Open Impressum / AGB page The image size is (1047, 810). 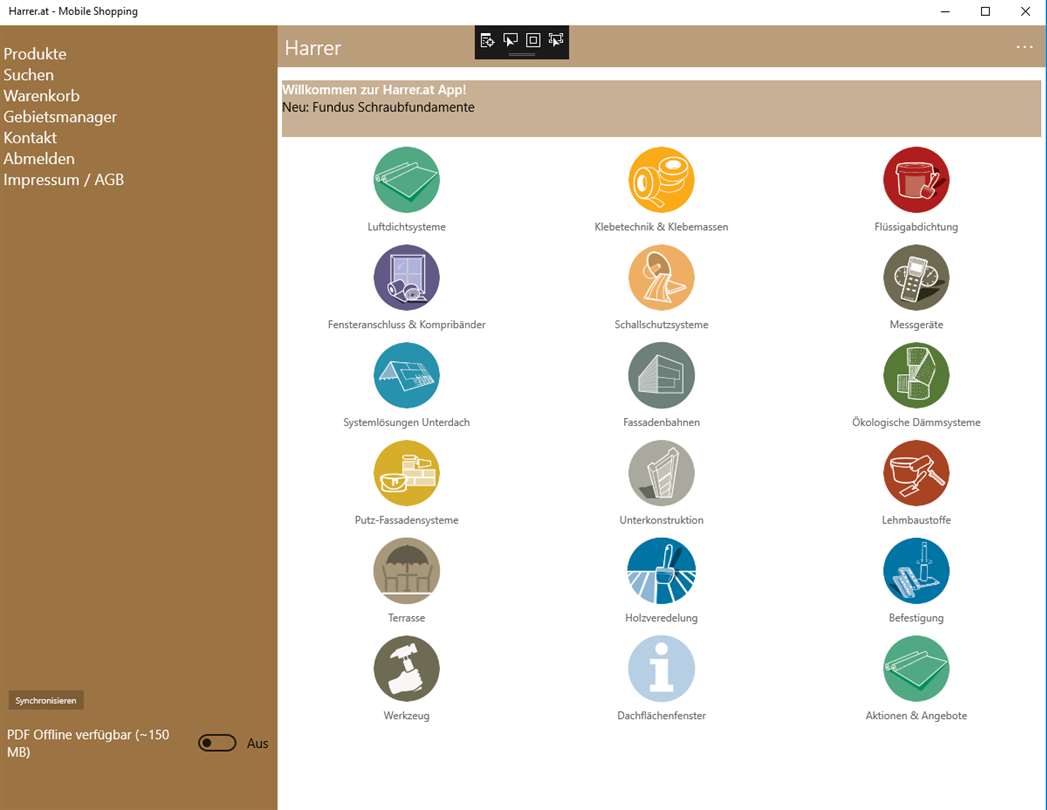point(63,180)
